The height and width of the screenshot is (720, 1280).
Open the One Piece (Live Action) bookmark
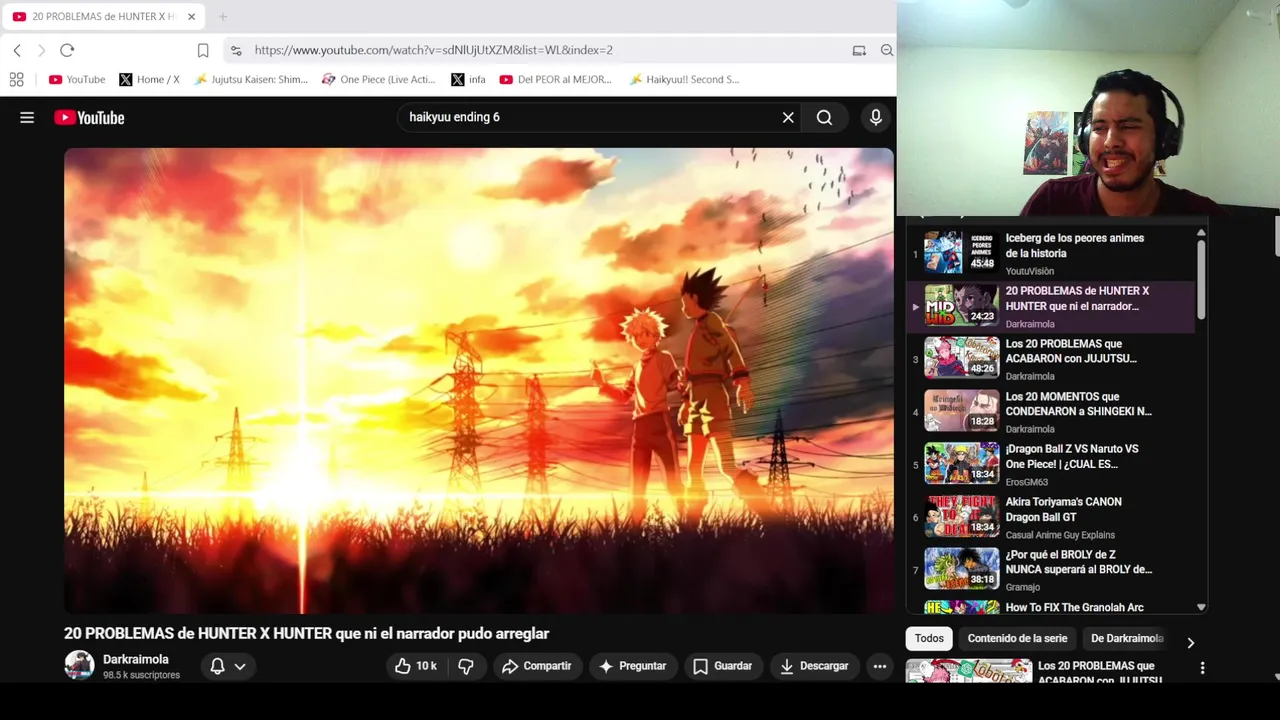378,79
